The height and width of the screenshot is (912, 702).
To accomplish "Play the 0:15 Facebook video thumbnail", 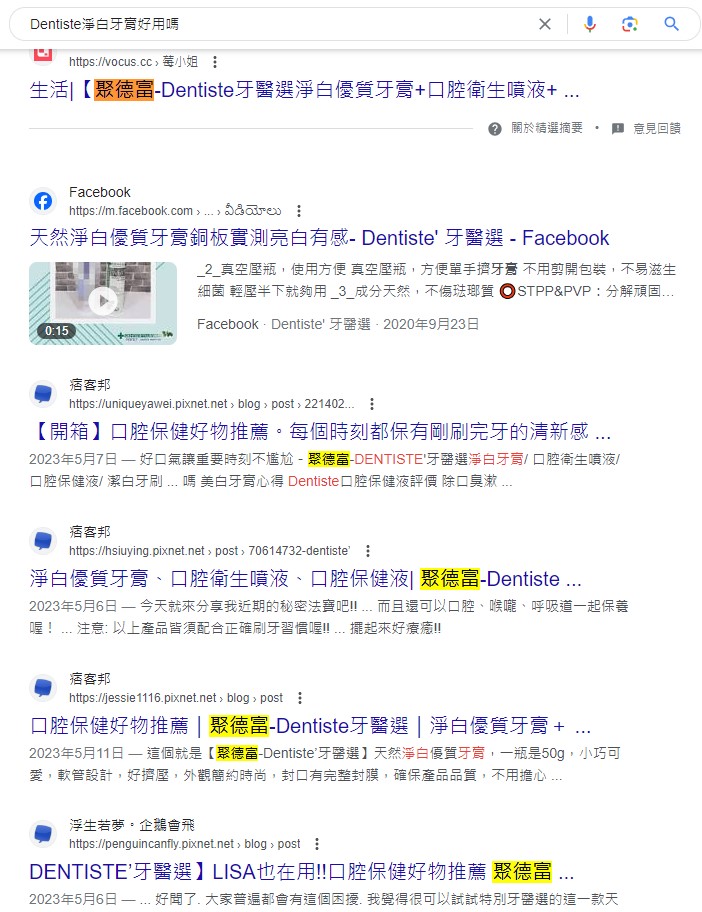I will [103, 303].
